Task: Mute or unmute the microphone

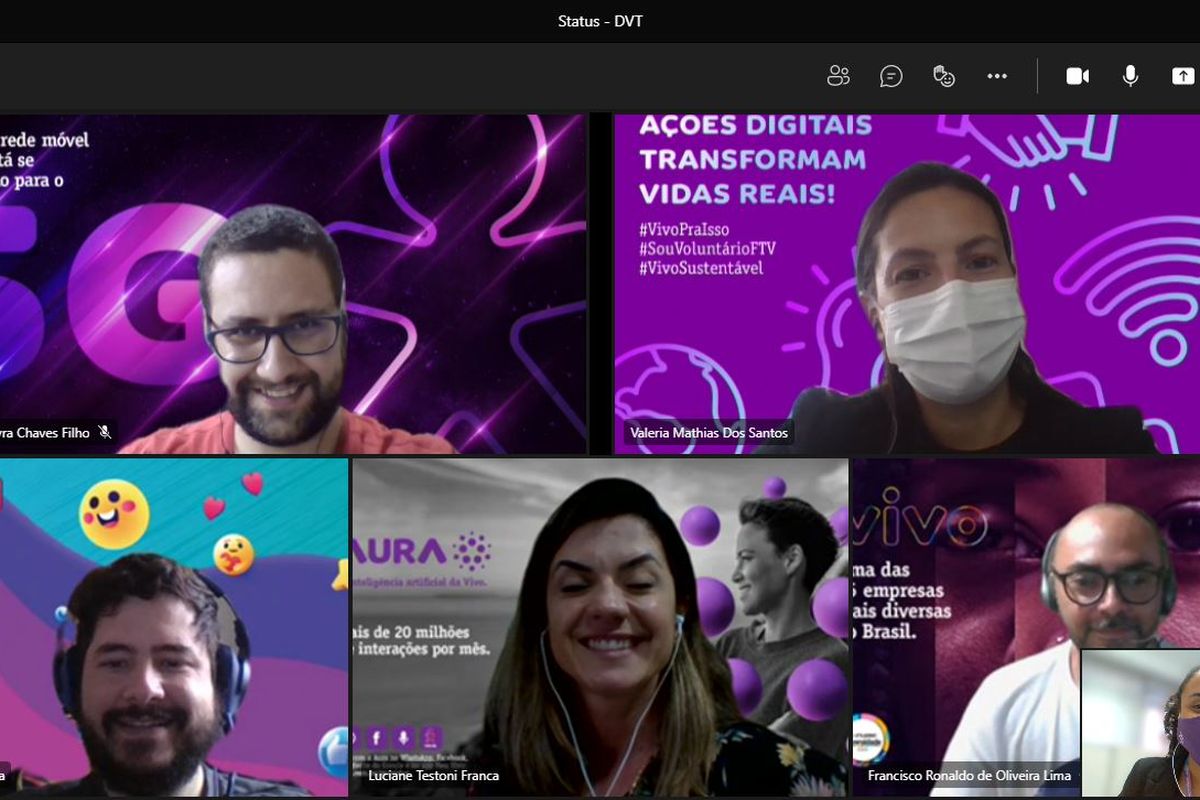Action: coord(1130,76)
